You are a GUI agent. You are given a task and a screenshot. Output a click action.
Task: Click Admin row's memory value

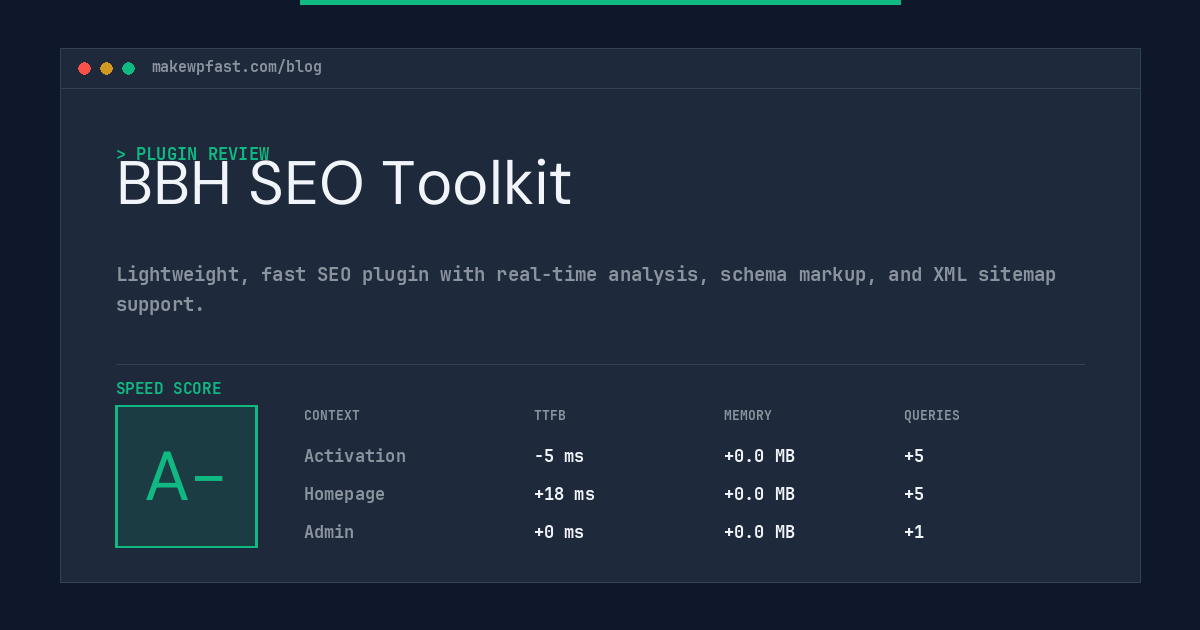pyautogui.click(x=759, y=532)
